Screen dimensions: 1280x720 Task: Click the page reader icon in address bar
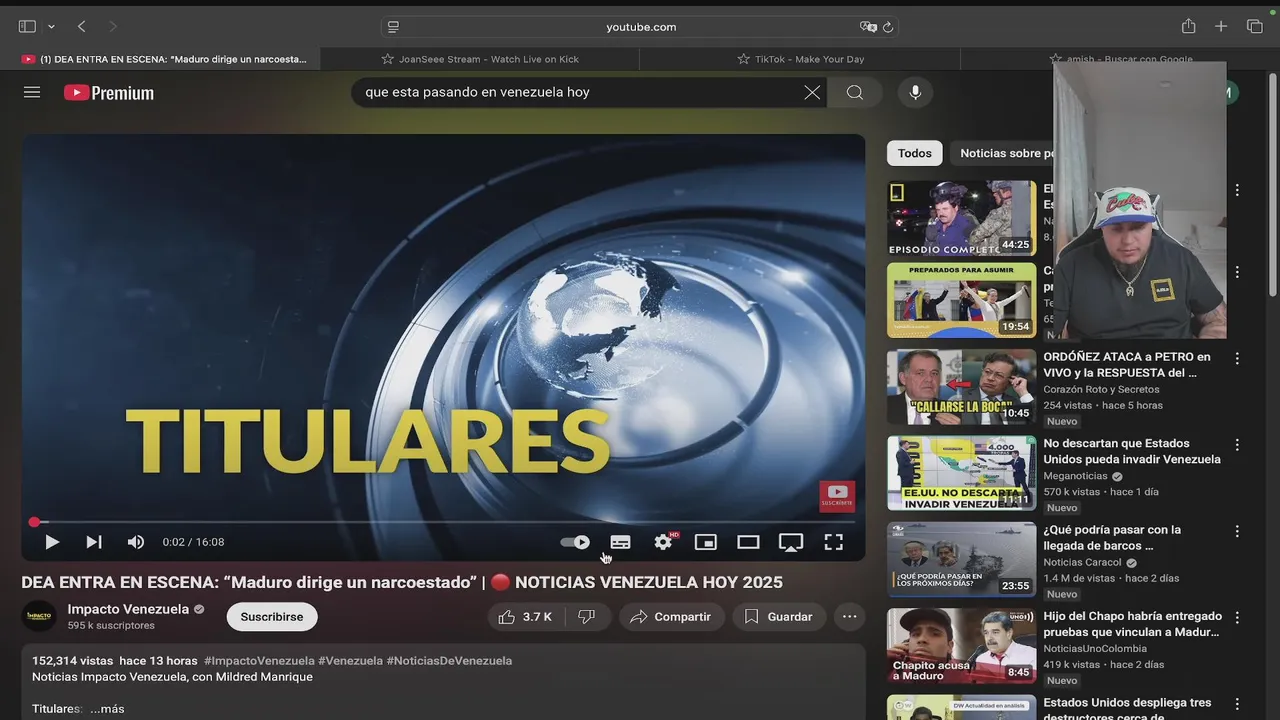(x=393, y=27)
